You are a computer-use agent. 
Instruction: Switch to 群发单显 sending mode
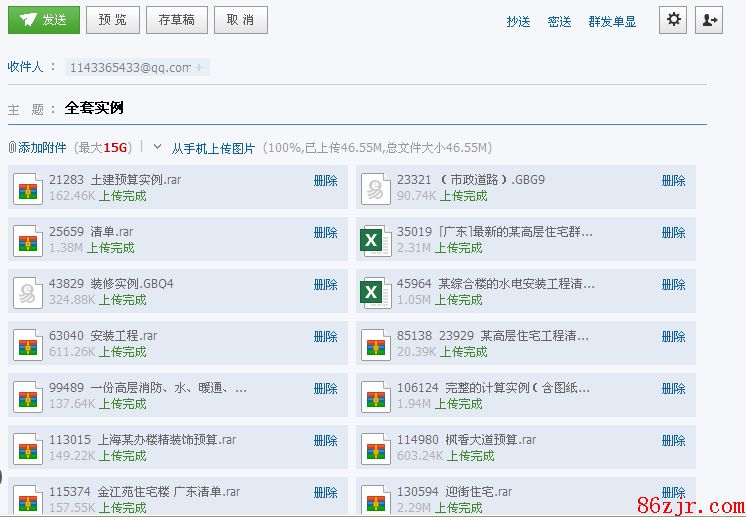pos(612,22)
